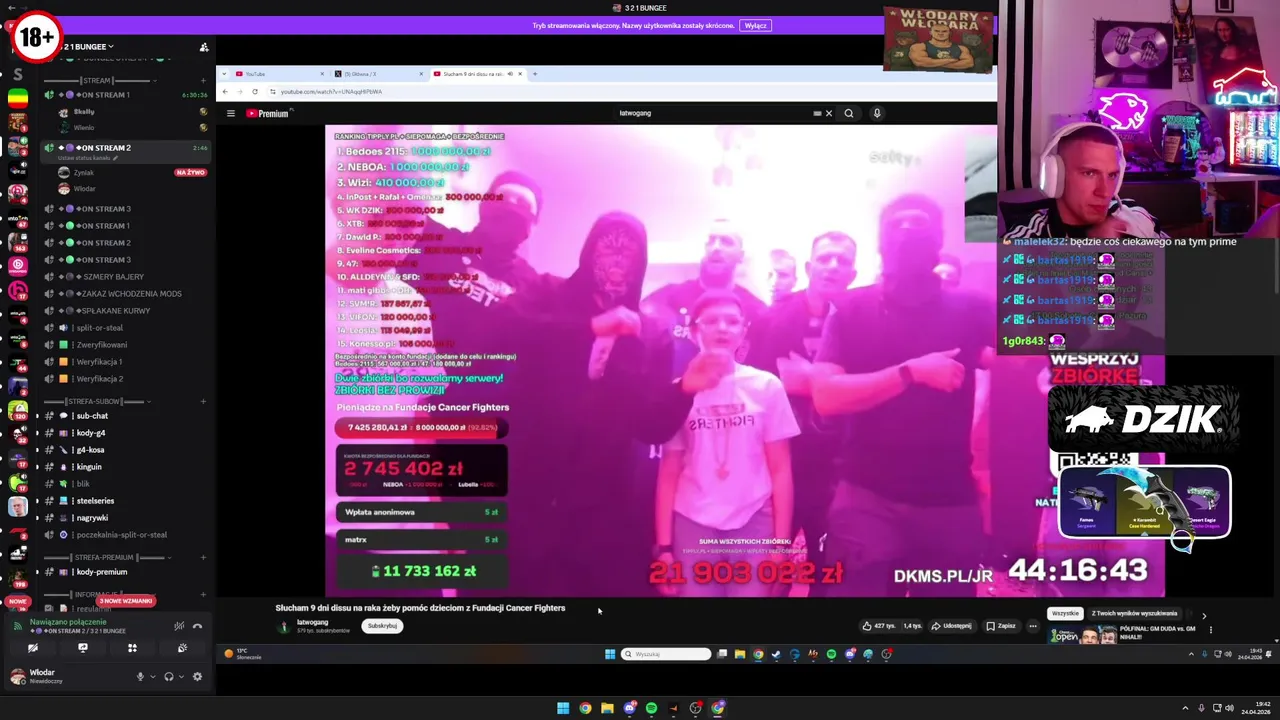Screen dimensions: 1280x720
Task: Open Discord user settings gear
Action: point(197,677)
